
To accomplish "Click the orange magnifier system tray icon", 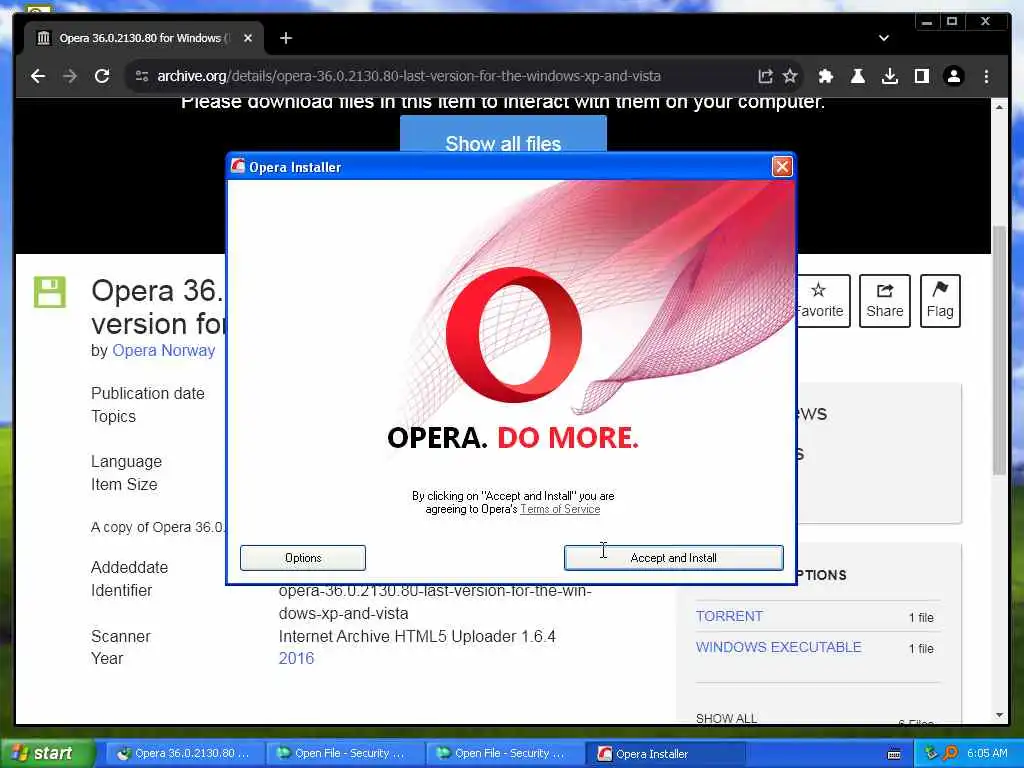I will pyautogui.click(x=950, y=753).
